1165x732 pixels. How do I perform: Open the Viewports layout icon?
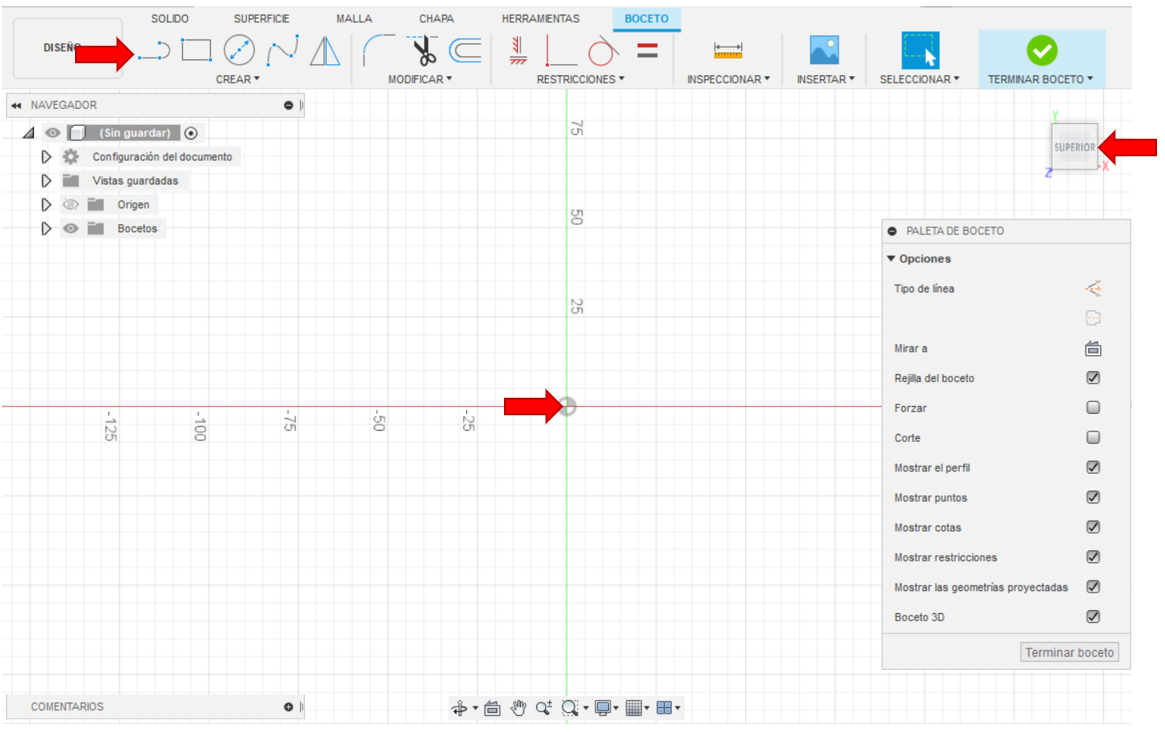click(664, 708)
